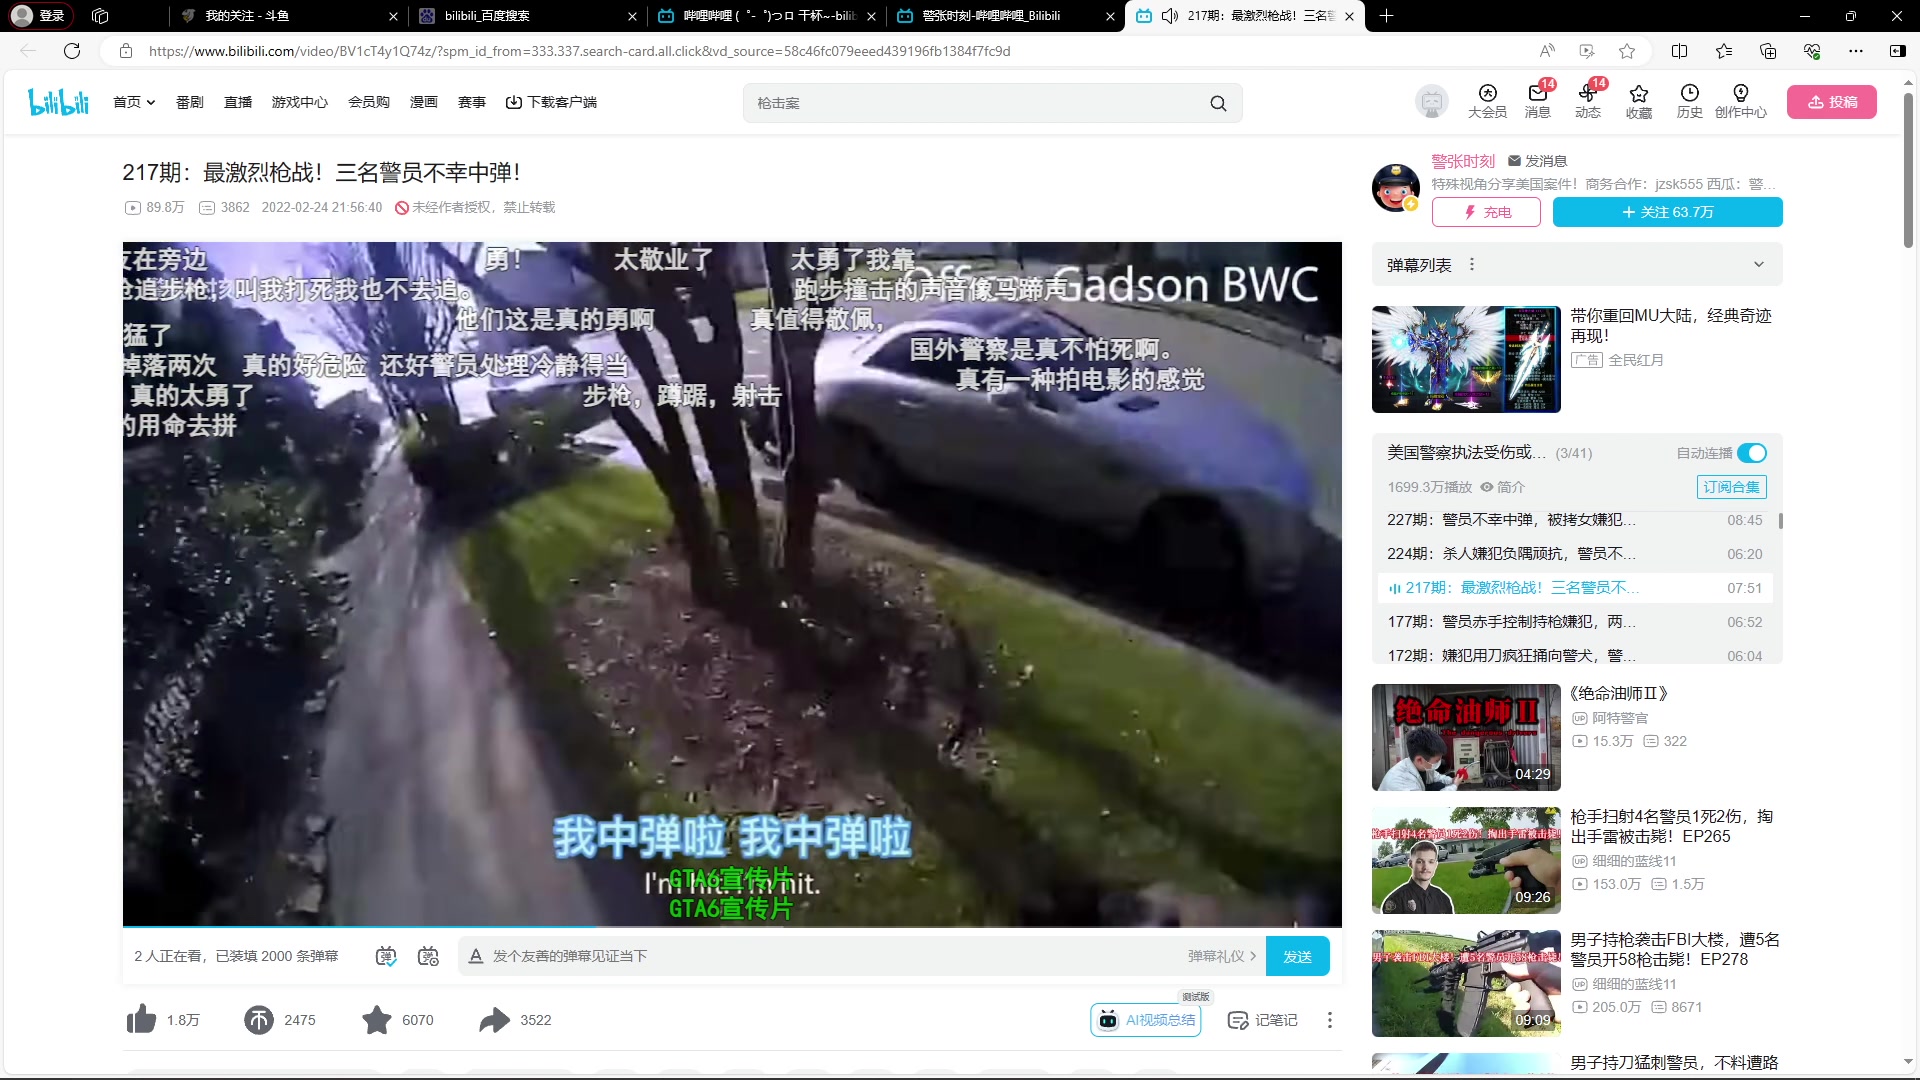Mute the playing tab audio icon
The image size is (1920, 1080).
pos(1170,16)
